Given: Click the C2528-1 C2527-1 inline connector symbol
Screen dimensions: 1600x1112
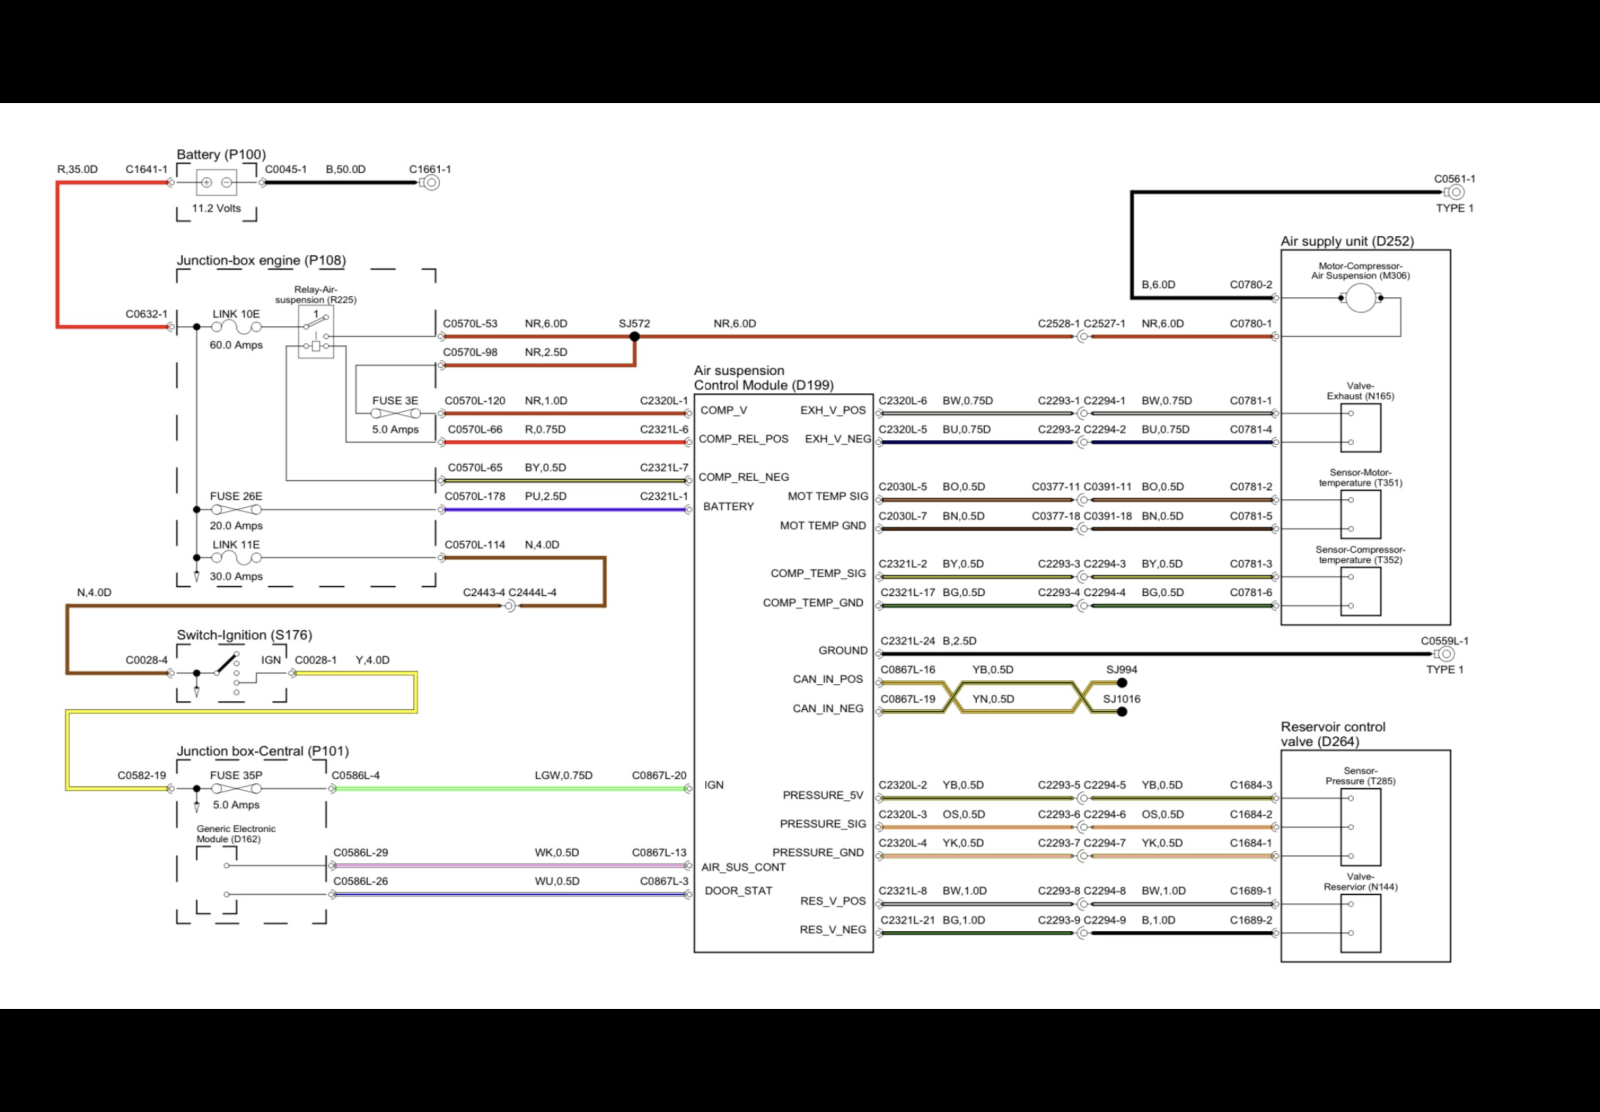Looking at the screenshot, I should pos(1082,337).
